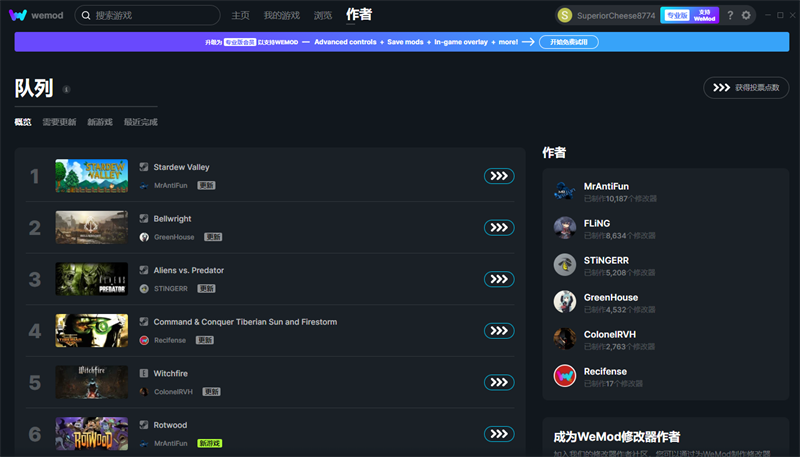Select the 概览 queue tab
The image size is (800, 457).
[23, 122]
